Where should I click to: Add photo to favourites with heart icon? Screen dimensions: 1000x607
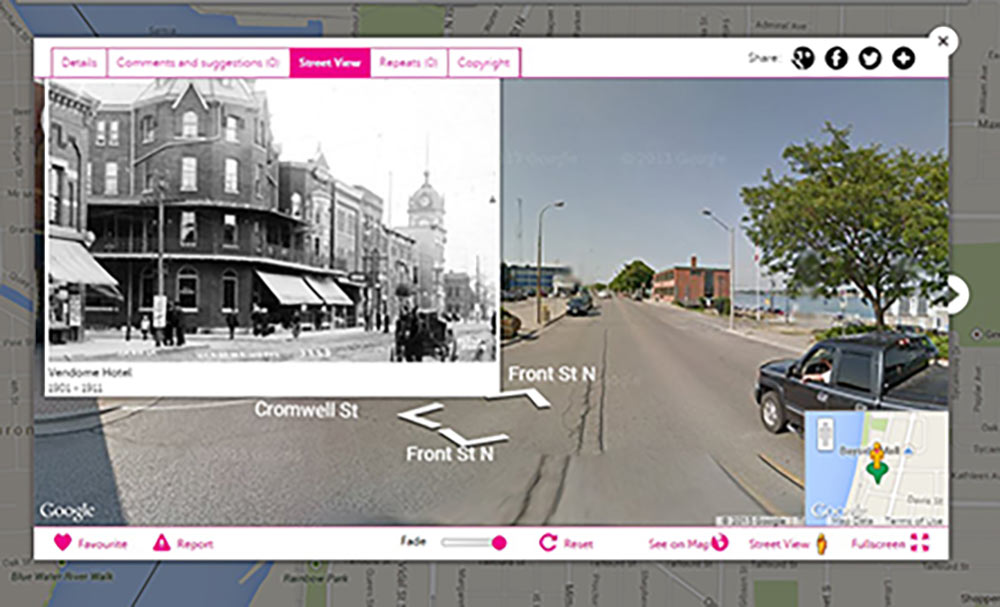click(x=62, y=543)
